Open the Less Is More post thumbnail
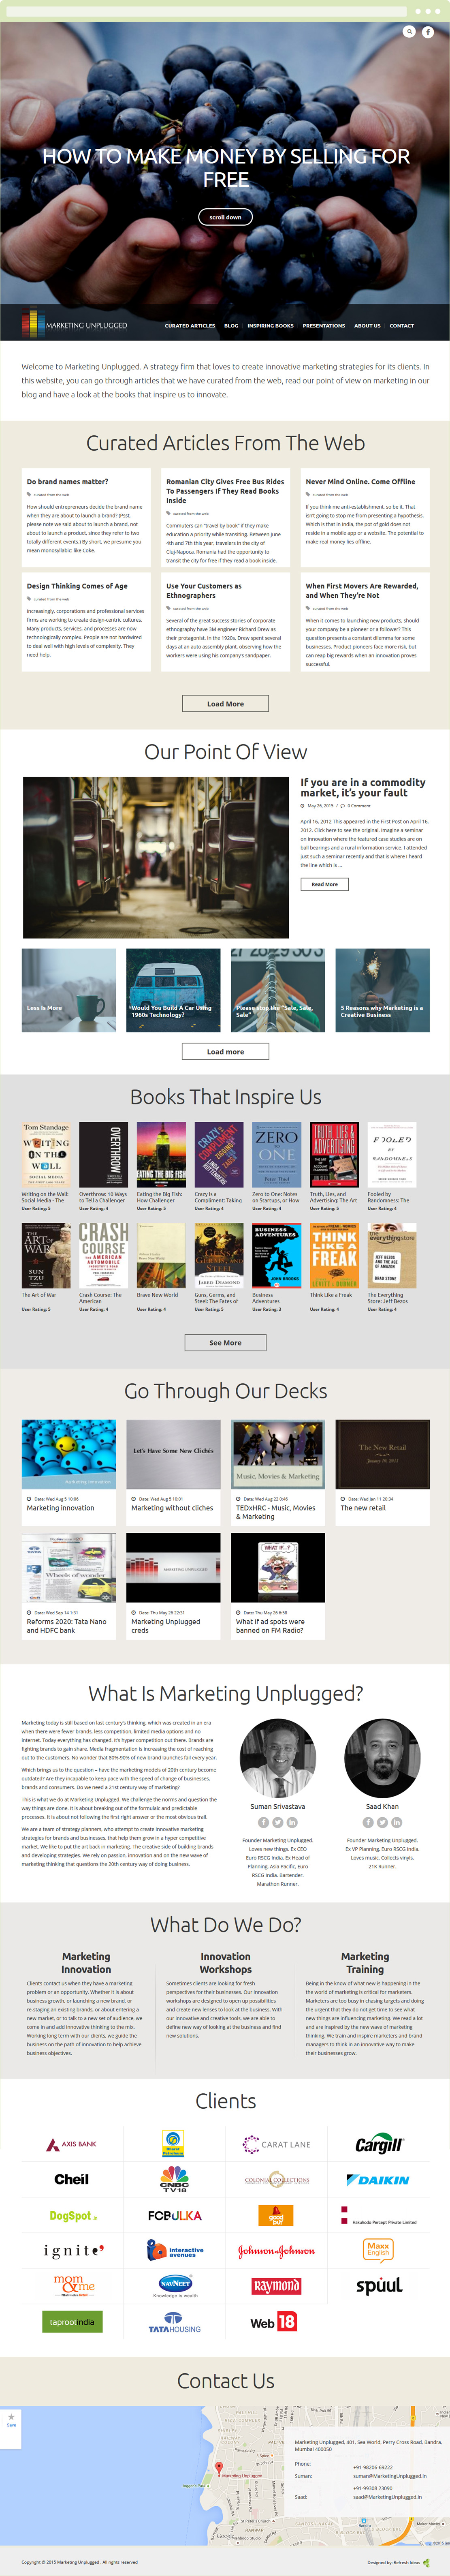The image size is (450, 2576). (69, 990)
